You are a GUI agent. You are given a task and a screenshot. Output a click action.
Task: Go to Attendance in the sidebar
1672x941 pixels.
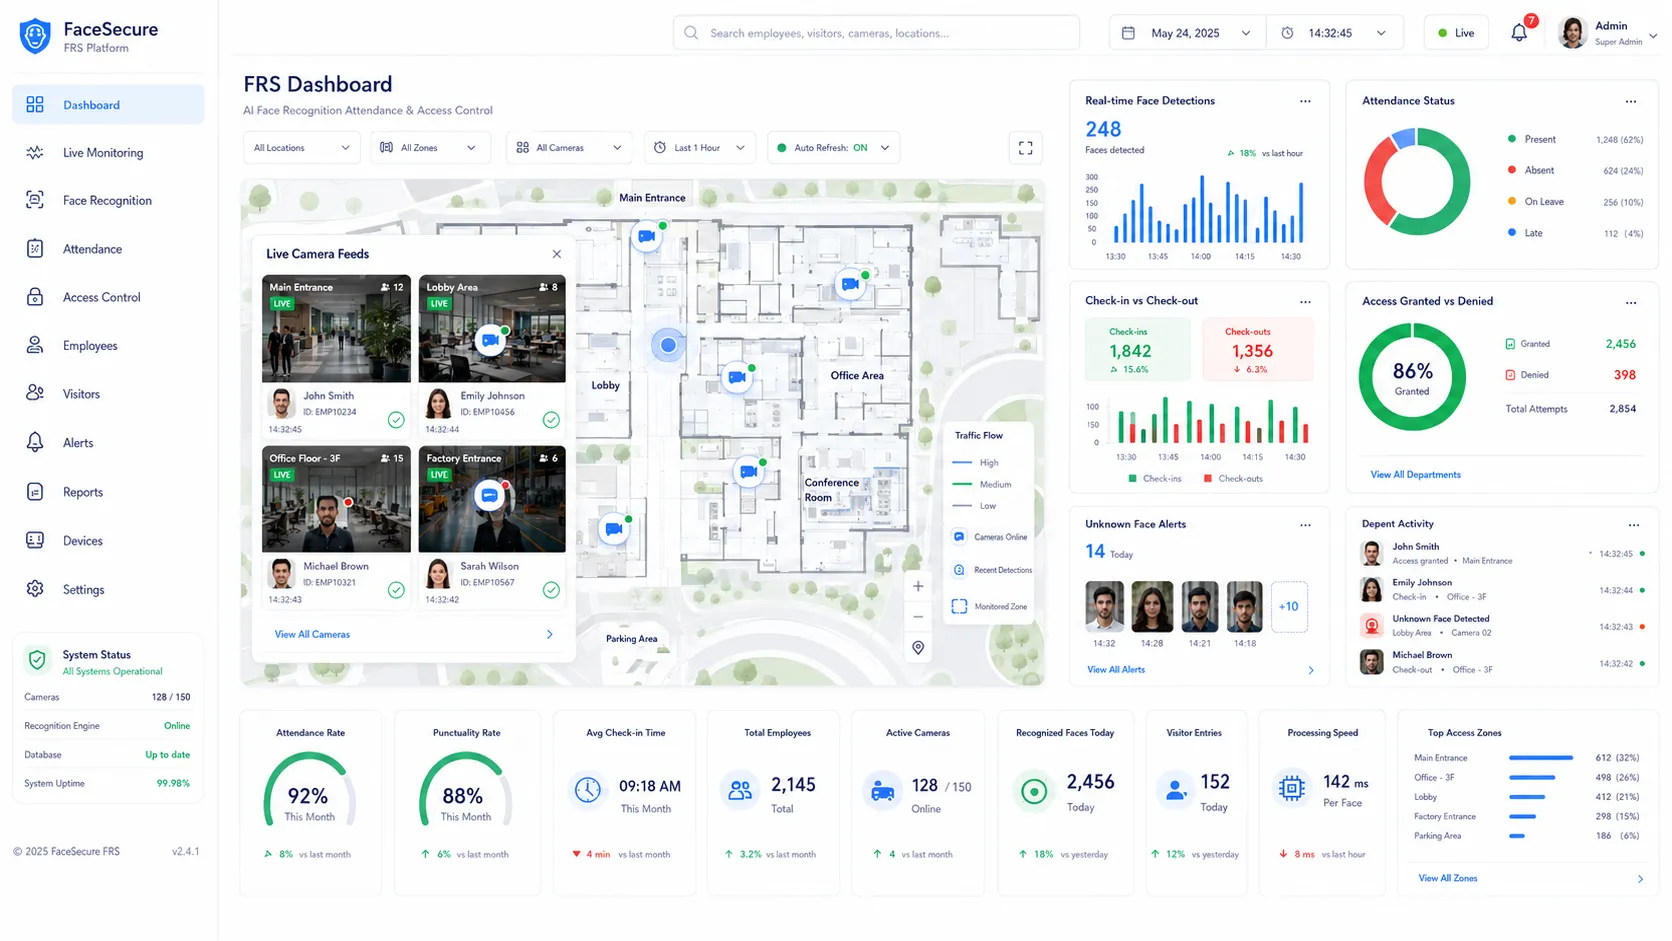point(108,249)
